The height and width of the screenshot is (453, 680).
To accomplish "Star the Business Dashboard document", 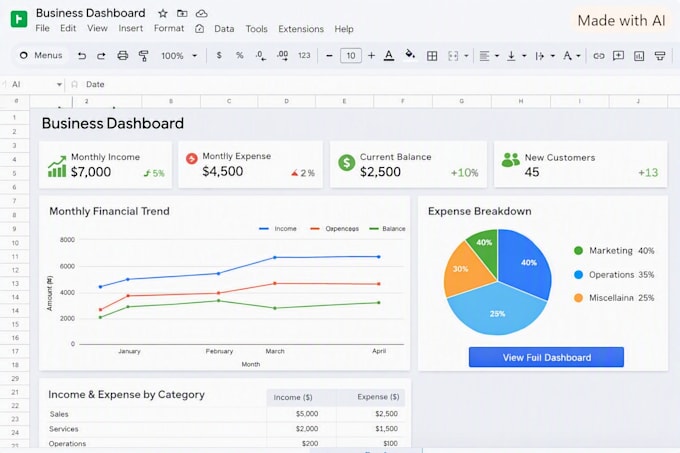I will pos(163,13).
